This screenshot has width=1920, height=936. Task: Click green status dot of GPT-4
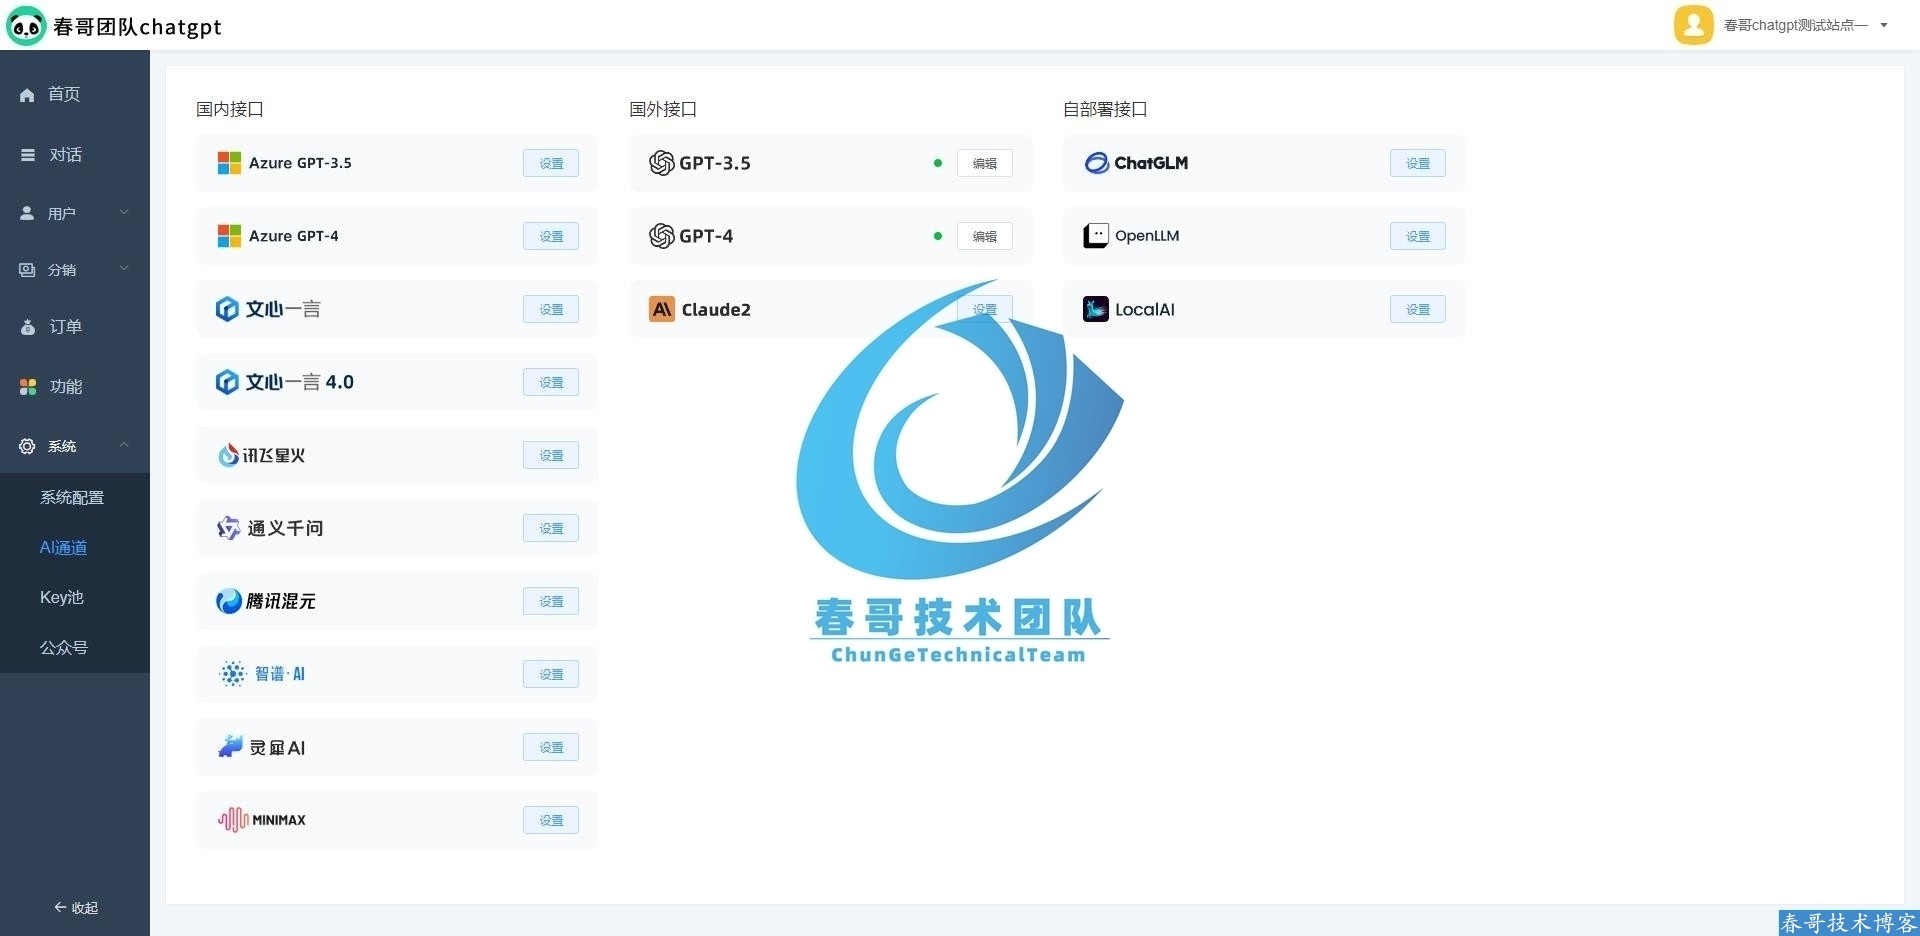tap(937, 236)
